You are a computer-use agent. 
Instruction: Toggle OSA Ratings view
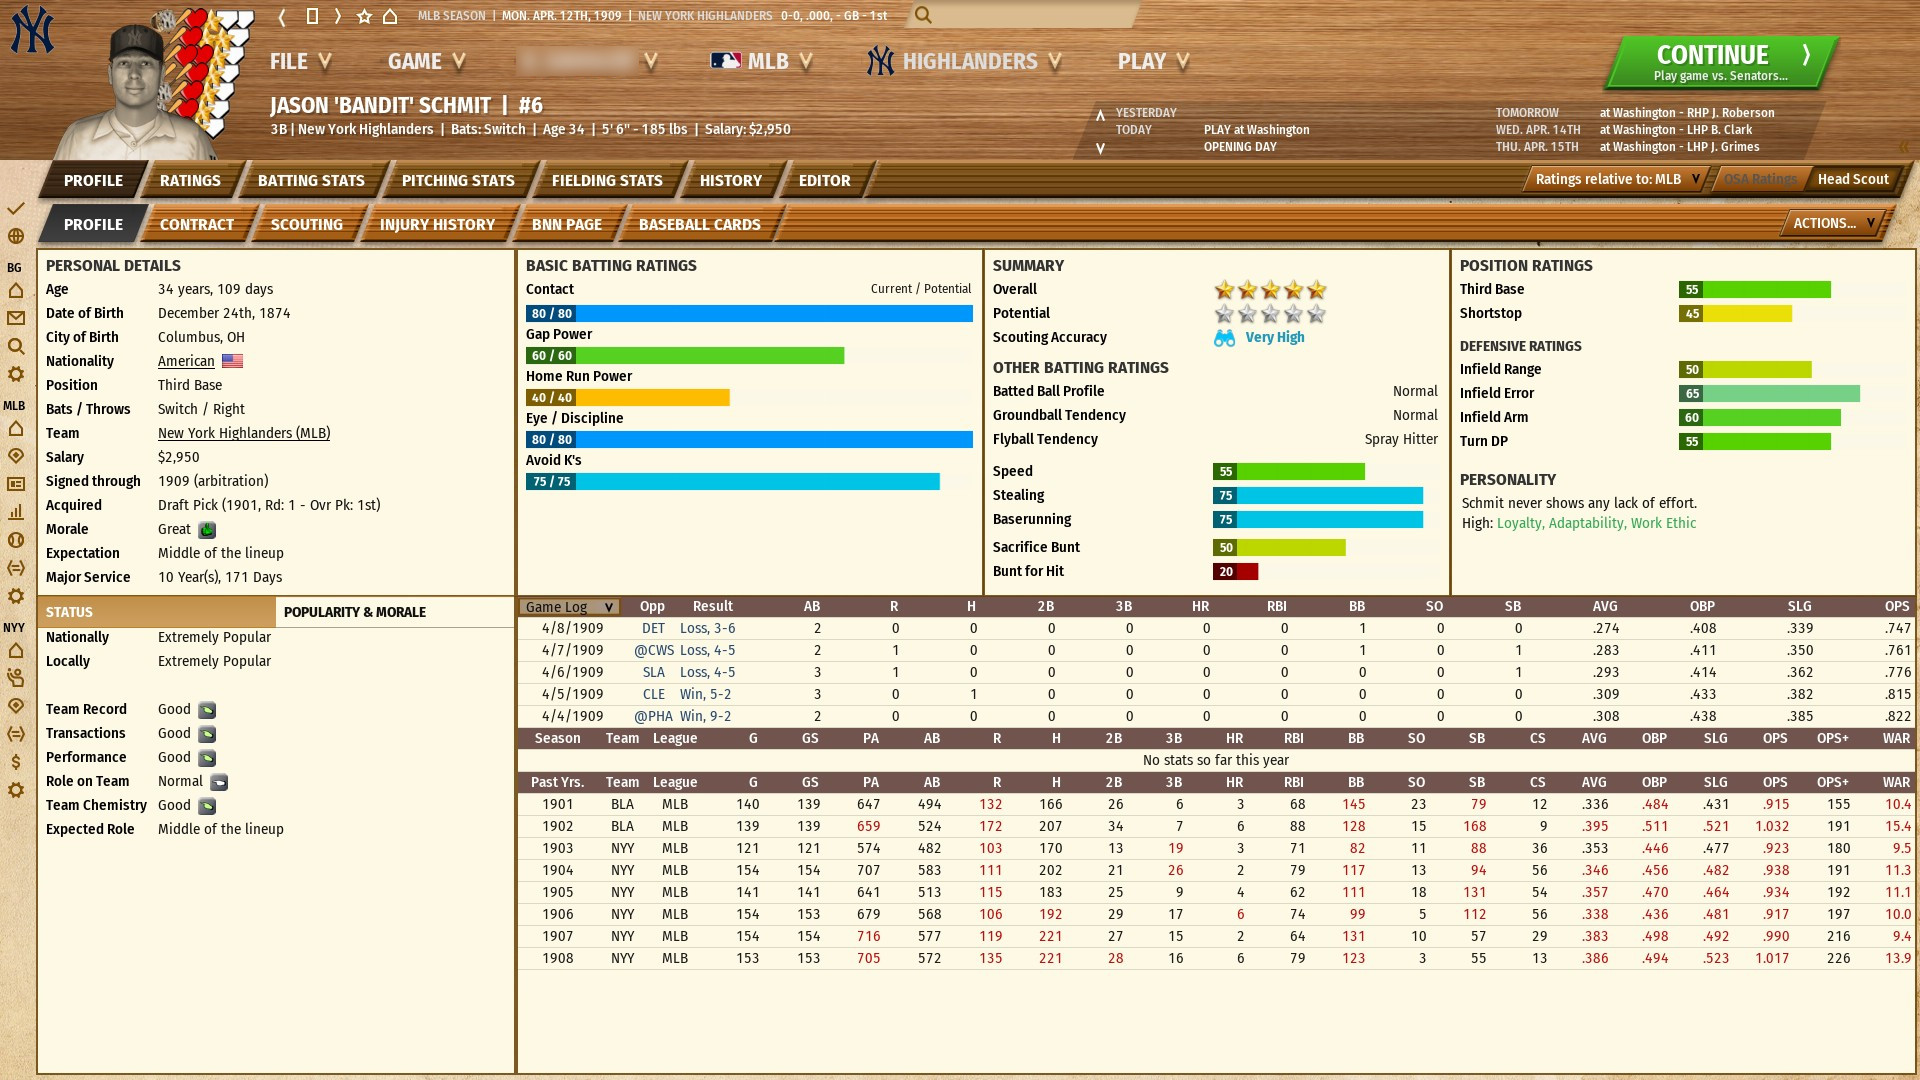tap(1760, 179)
